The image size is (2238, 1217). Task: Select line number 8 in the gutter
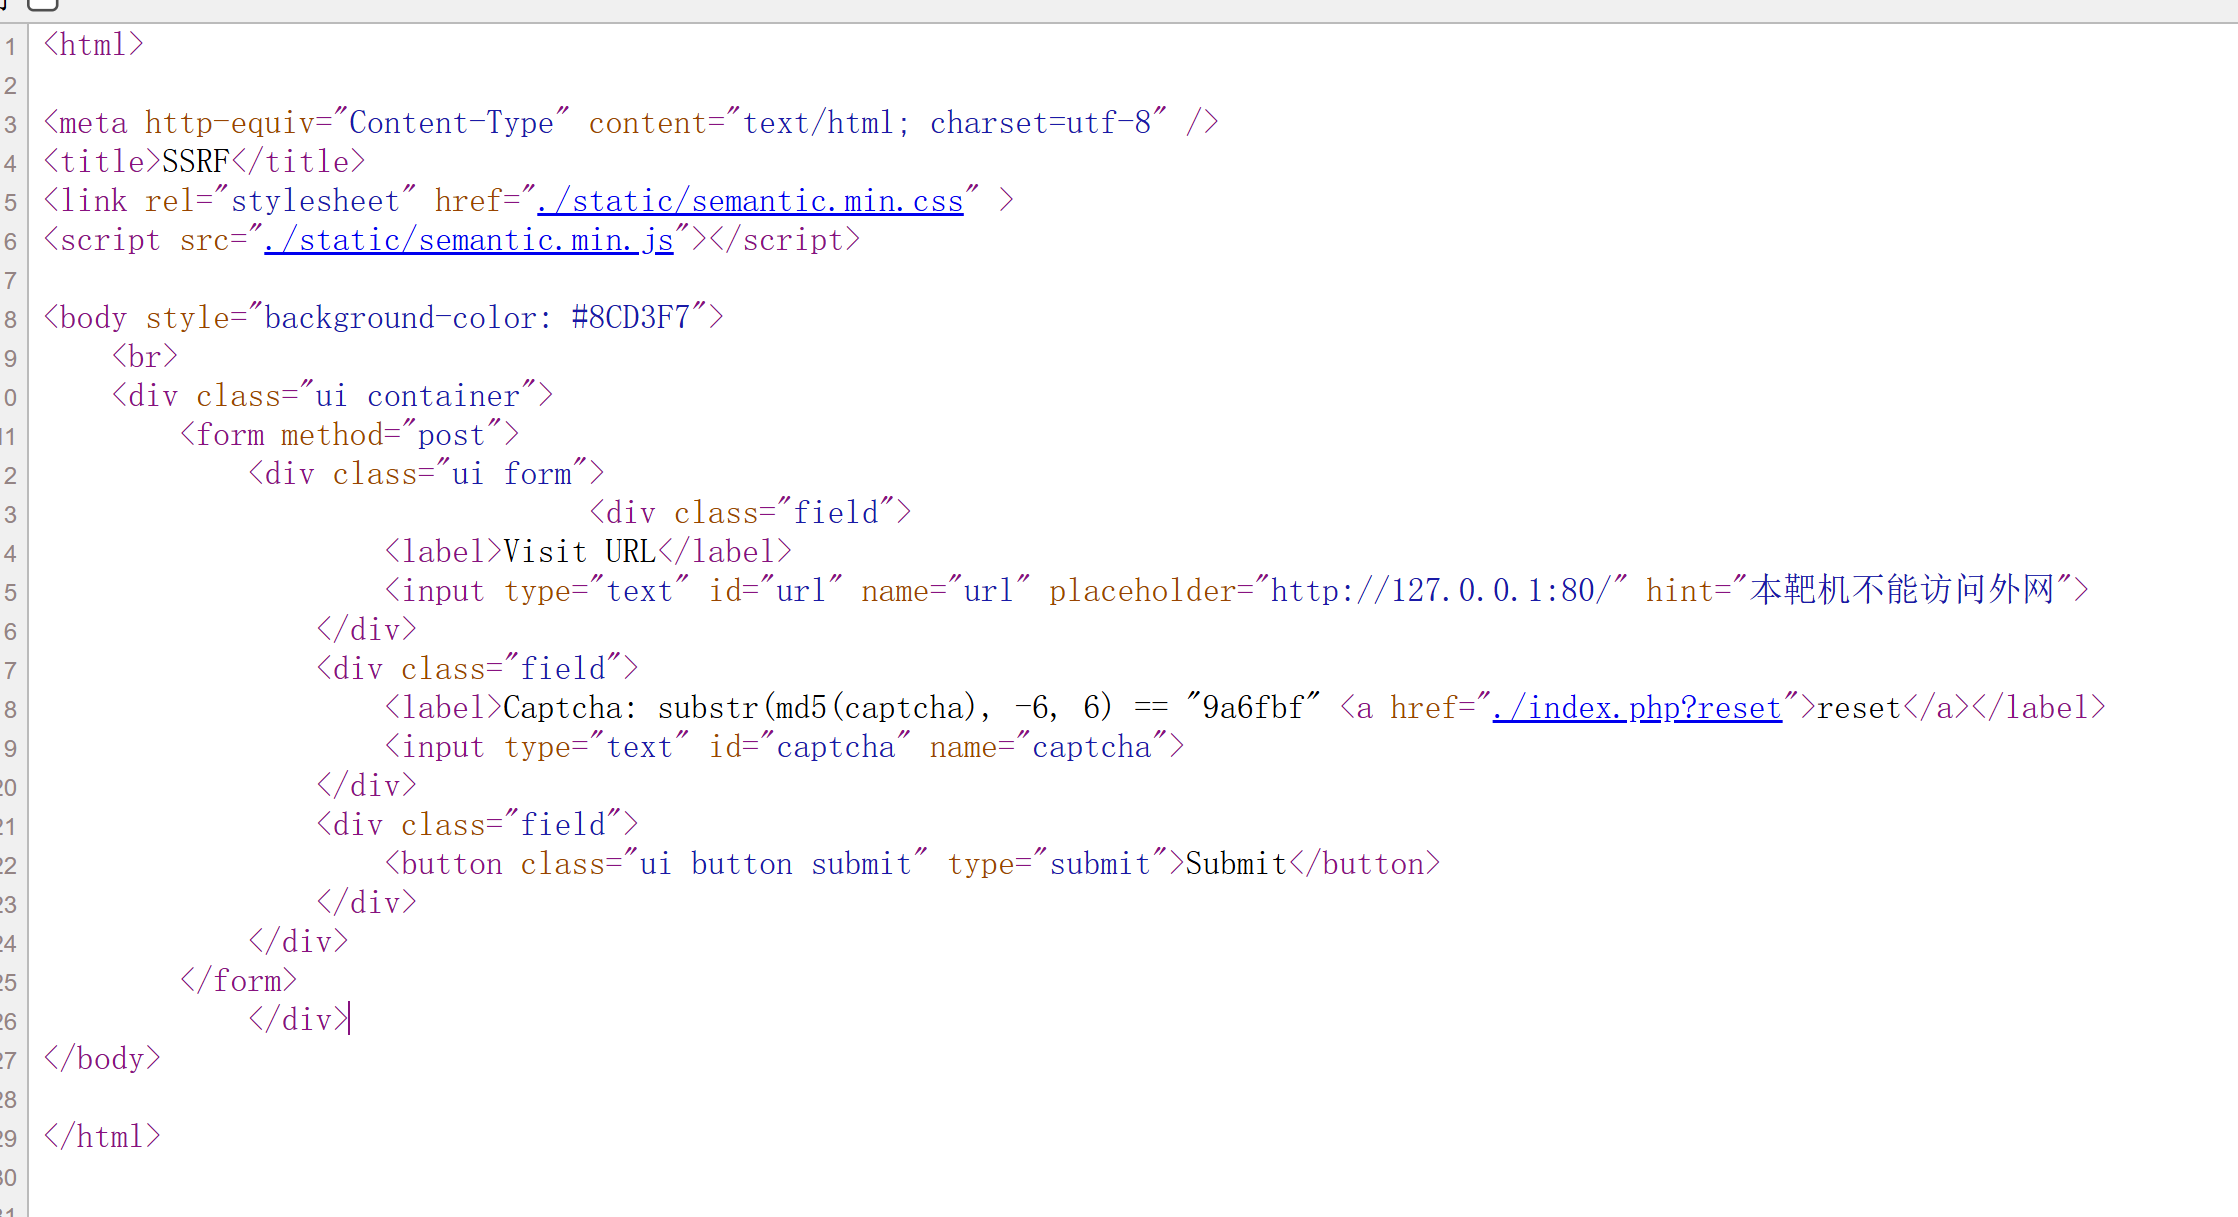[10, 318]
